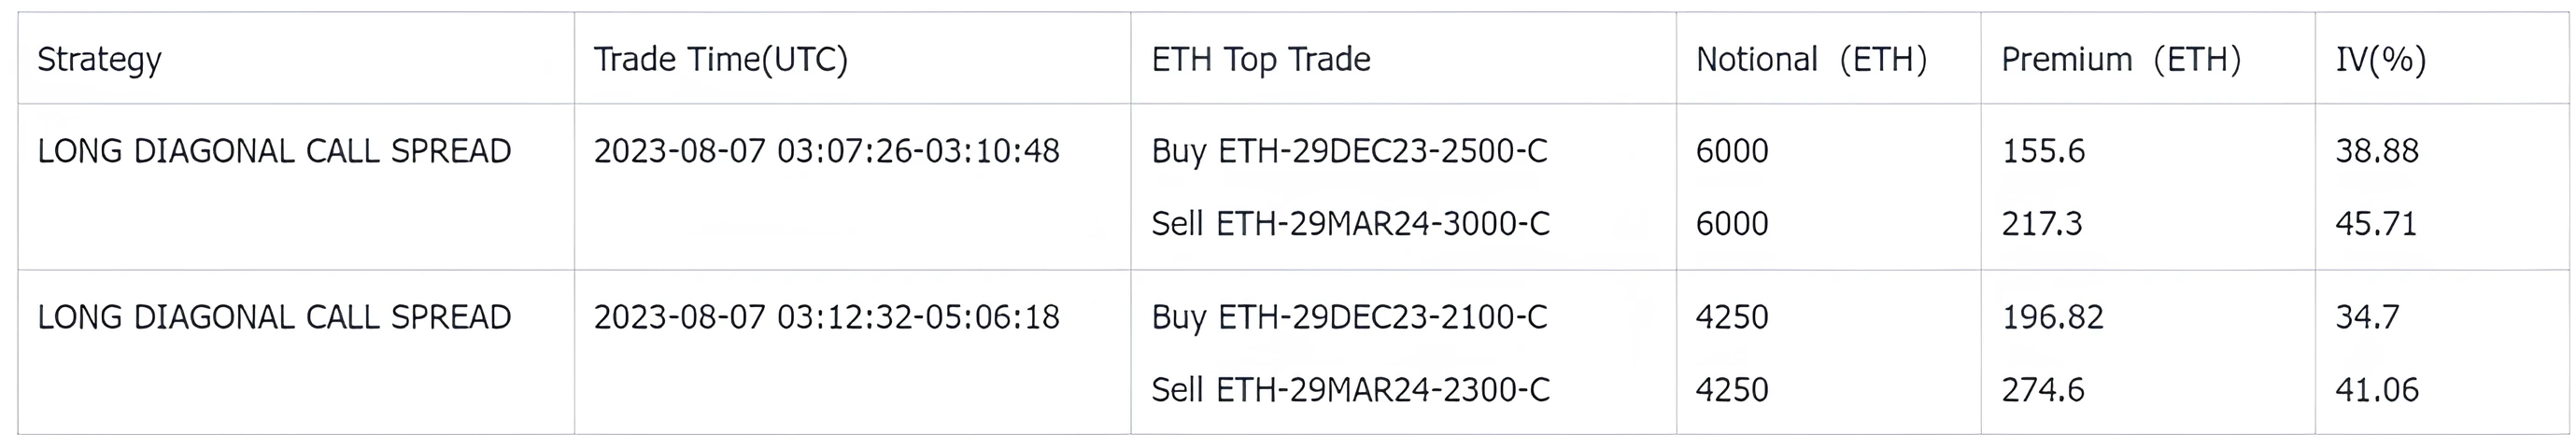The width and height of the screenshot is (2576, 448).
Task: Select the Premium (ETH) column header
Action: tap(2120, 60)
